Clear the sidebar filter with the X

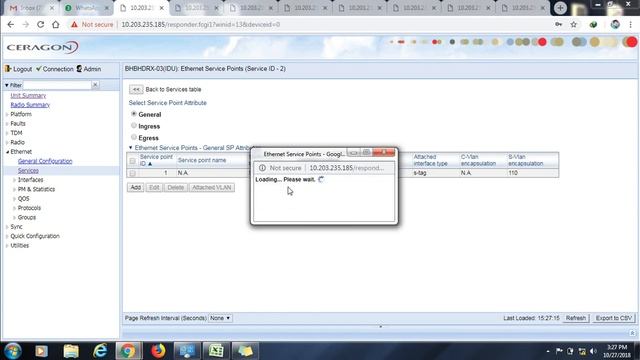coord(95,85)
